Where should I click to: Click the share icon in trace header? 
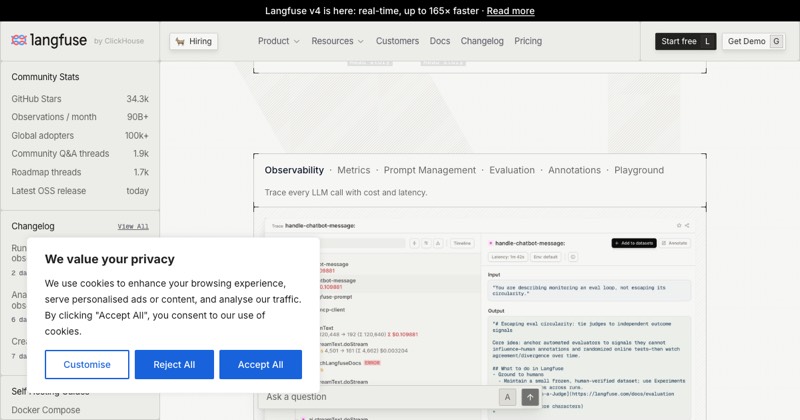[x=687, y=225]
